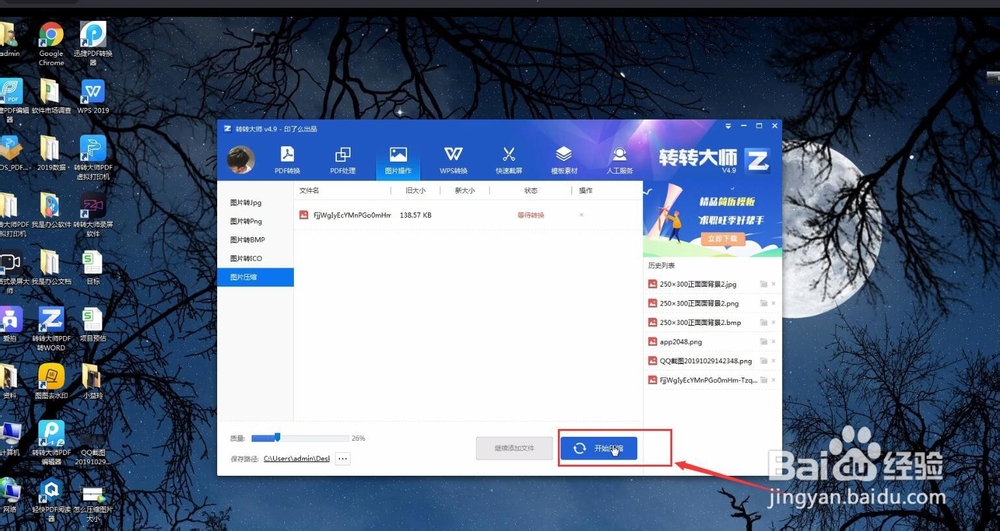Open the 迅捷PDF转换器 desktop shortcut
This screenshot has height=531, width=1000.
[x=93, y=44]
